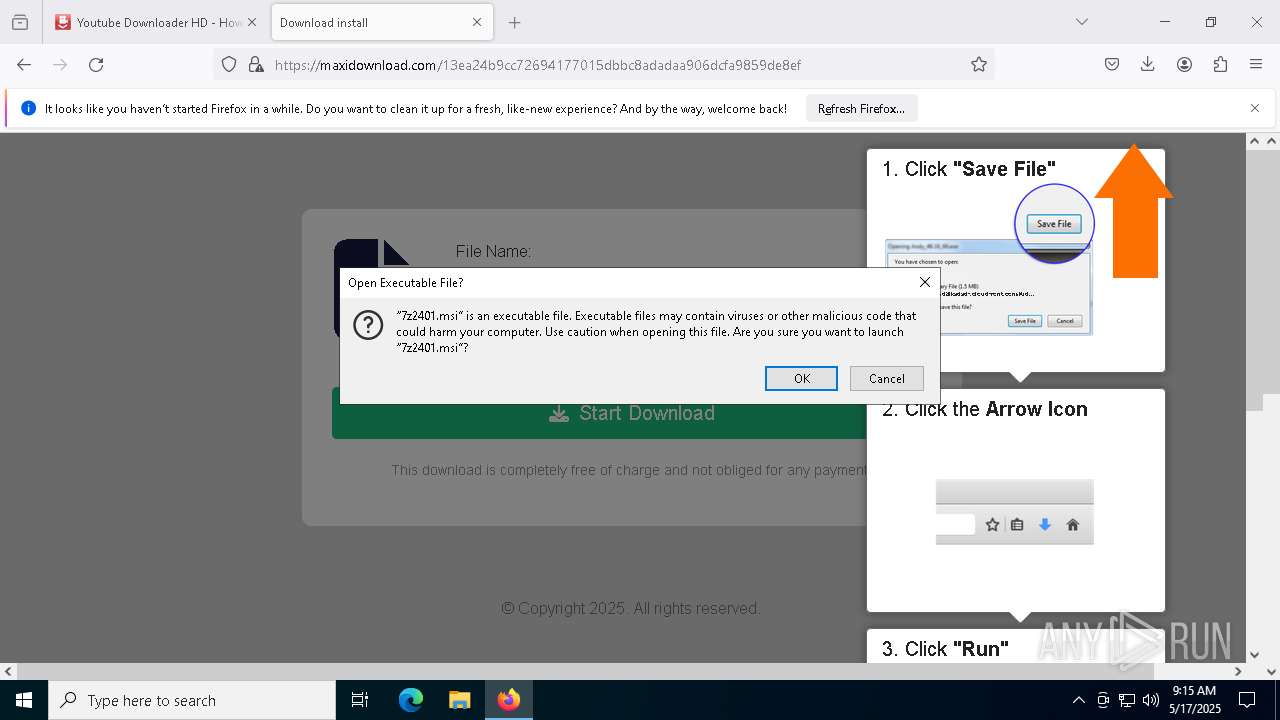
Task: Click the Firefox taskbar icon
Action: click(x=508, y=700)
